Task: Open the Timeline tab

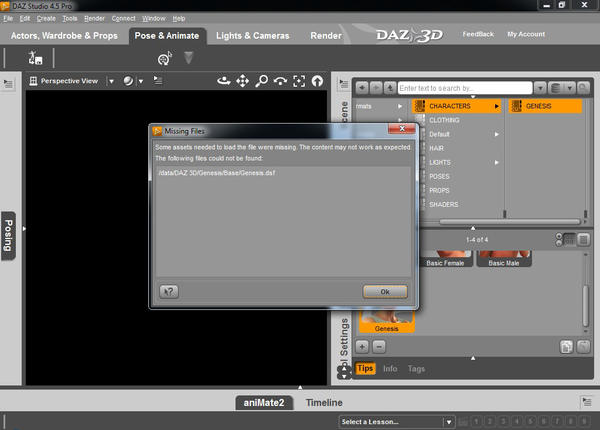Action: point(324,403)
